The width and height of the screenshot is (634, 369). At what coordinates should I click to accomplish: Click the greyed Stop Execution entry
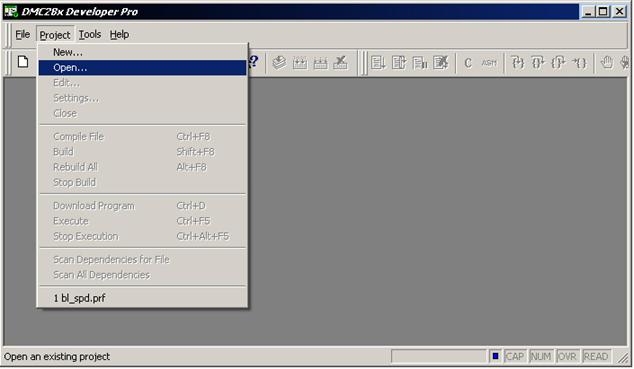142,236
